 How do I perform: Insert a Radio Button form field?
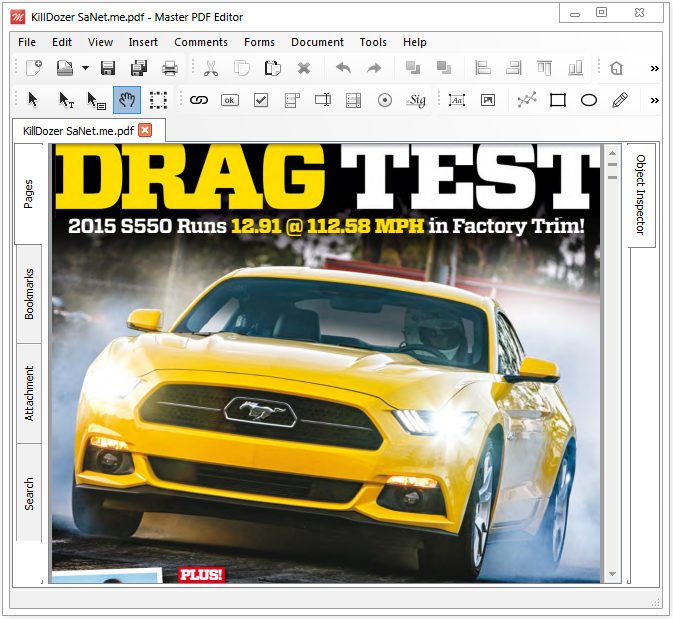pyautogui.click(x=385, y=100)
